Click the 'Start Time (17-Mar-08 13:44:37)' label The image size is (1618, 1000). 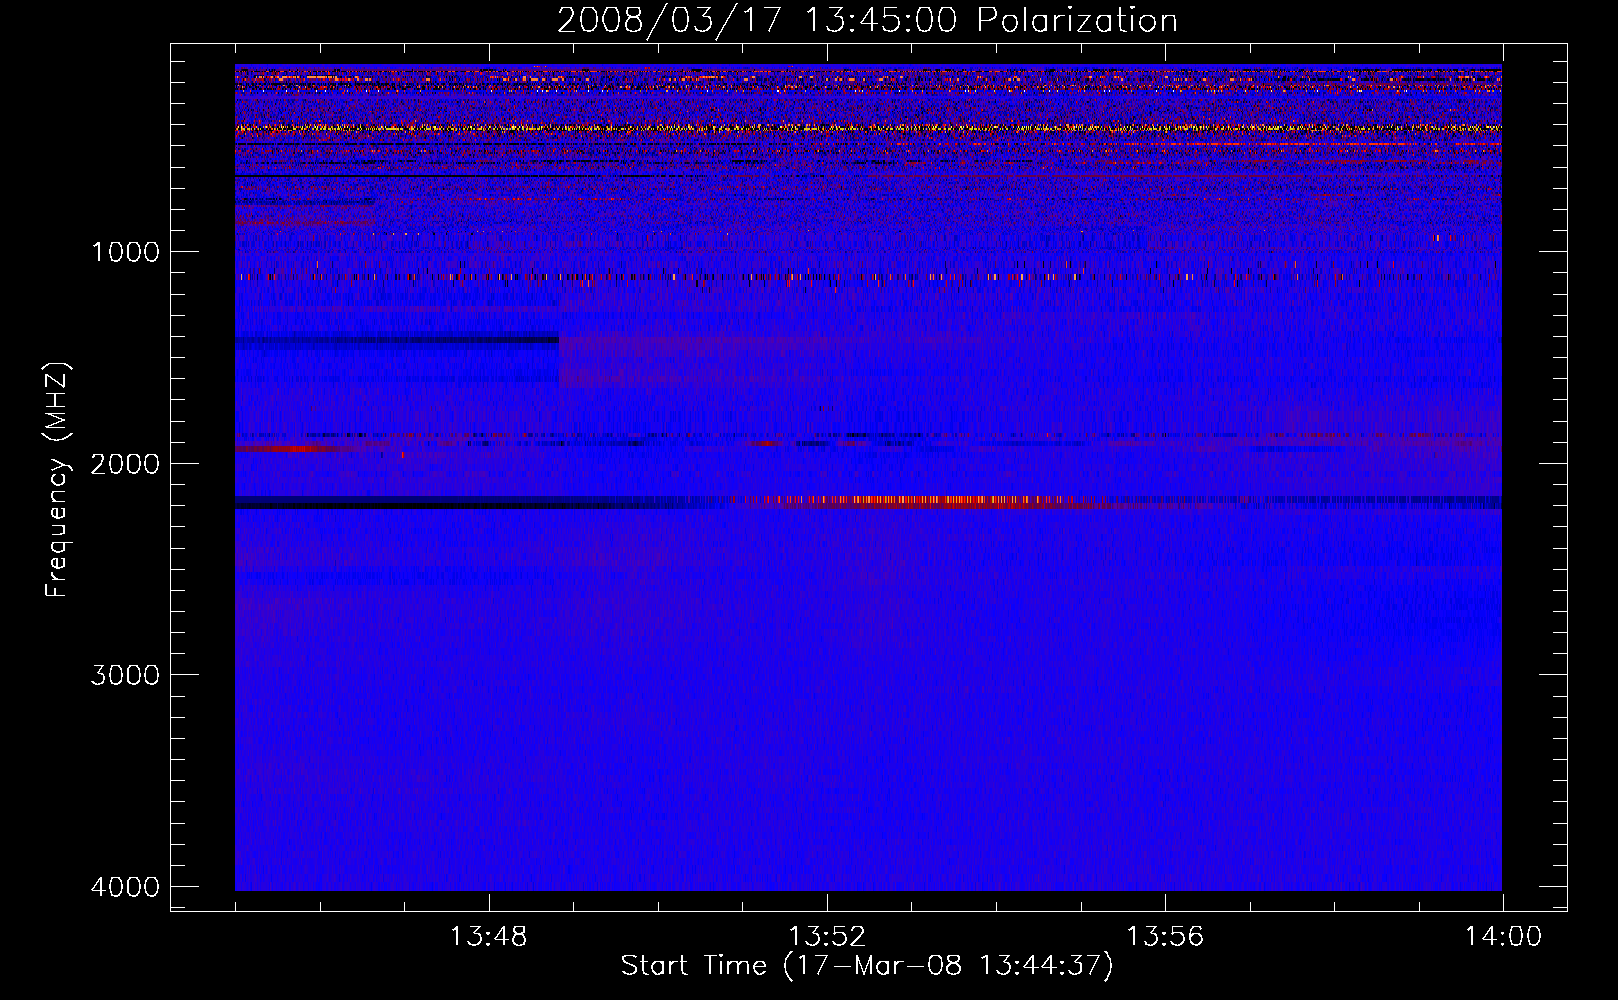pyautogui.click(x=867, y=966)
